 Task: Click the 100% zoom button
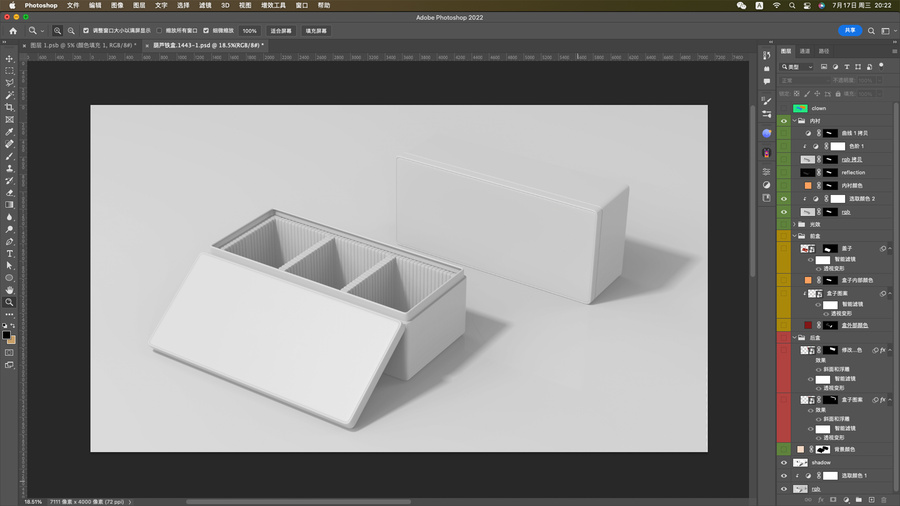(250, 31)
